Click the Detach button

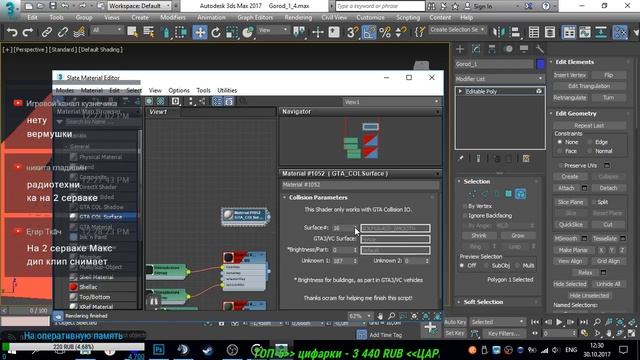coord(608,188)
